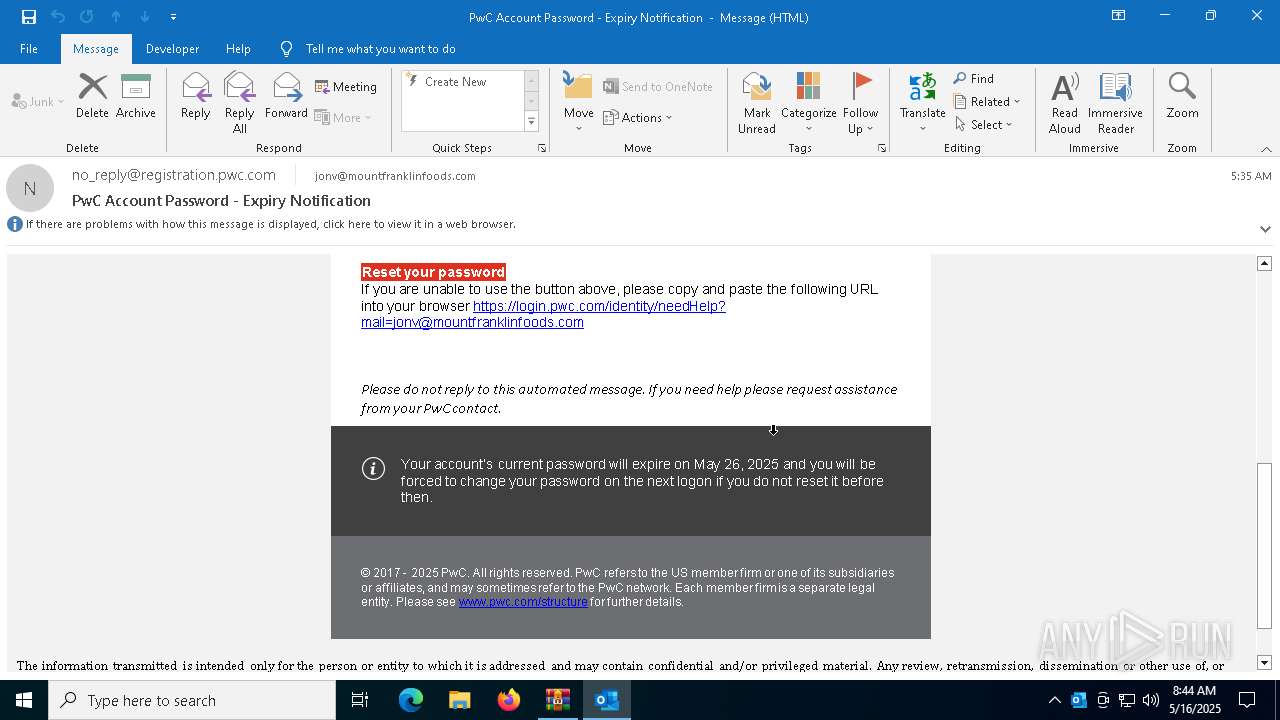The height and width of the screenshot is (720, 1280).
Task: Open Task View on the taskbar
Action: pos(360,700)
